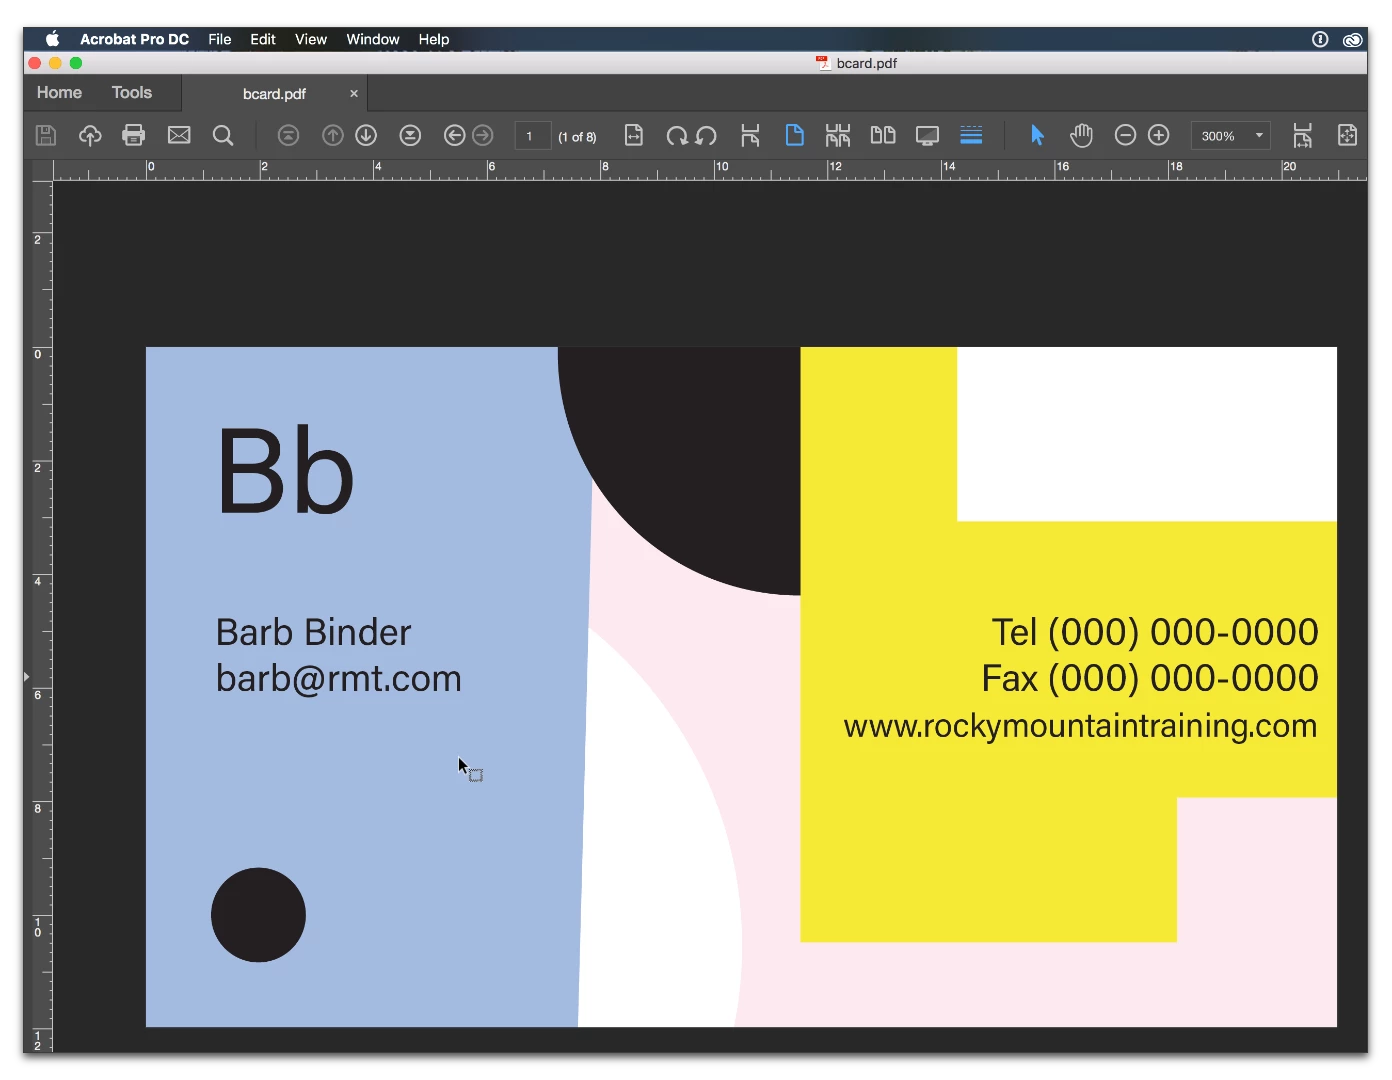Open the File menu
The height and width of the screenshot is (1080, 1392).
pyautogui.click(x=220, y=39)
